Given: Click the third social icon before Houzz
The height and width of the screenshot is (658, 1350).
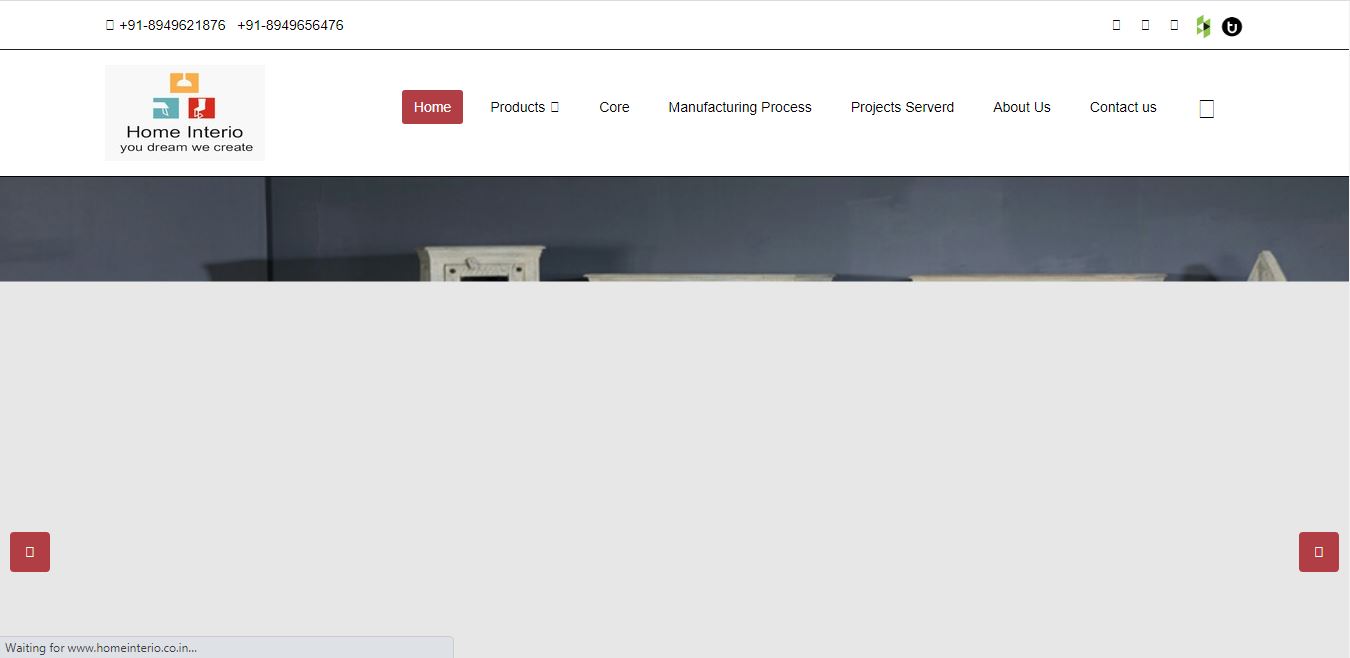Looking at the screenshot, I should pyautogui.click(x=1174, y=25).
